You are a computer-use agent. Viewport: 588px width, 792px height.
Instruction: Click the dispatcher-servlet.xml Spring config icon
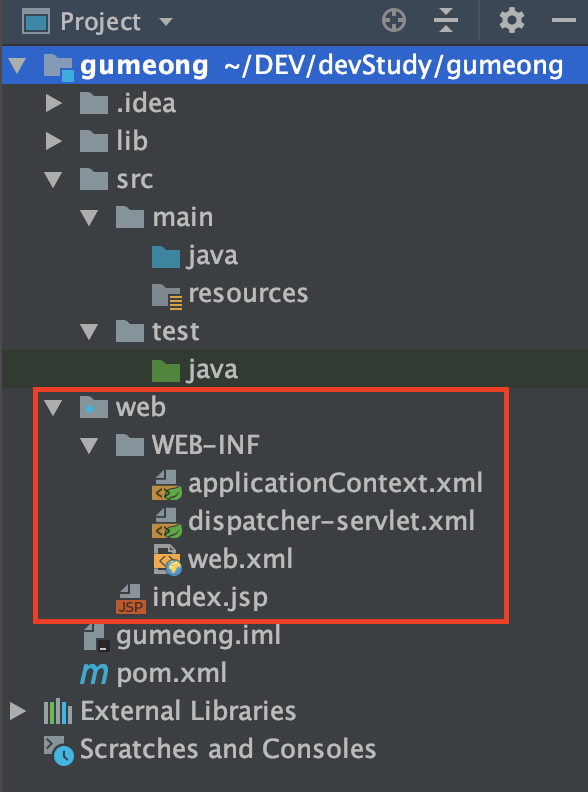(167, 522)
